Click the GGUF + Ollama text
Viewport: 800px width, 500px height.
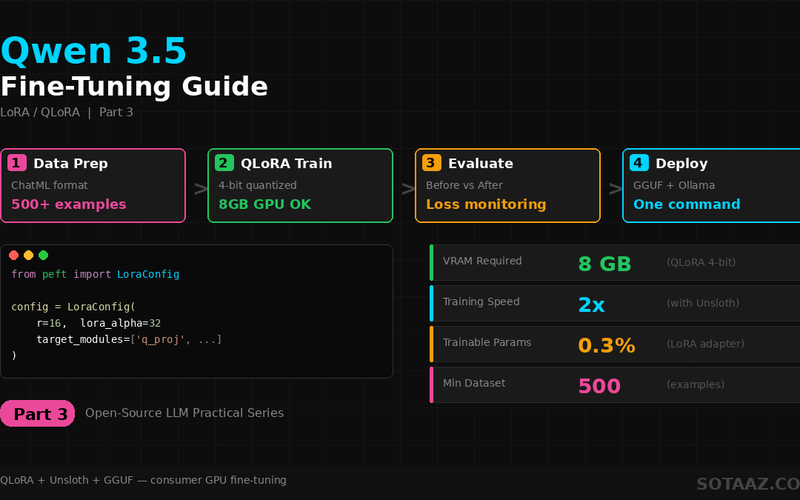[674, 185]
